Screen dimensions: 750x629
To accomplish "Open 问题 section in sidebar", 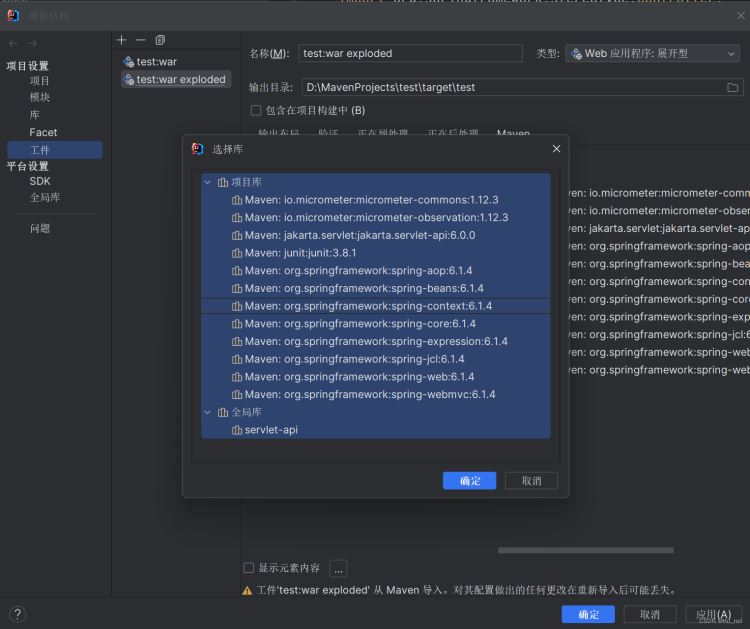I will point(40,229).
